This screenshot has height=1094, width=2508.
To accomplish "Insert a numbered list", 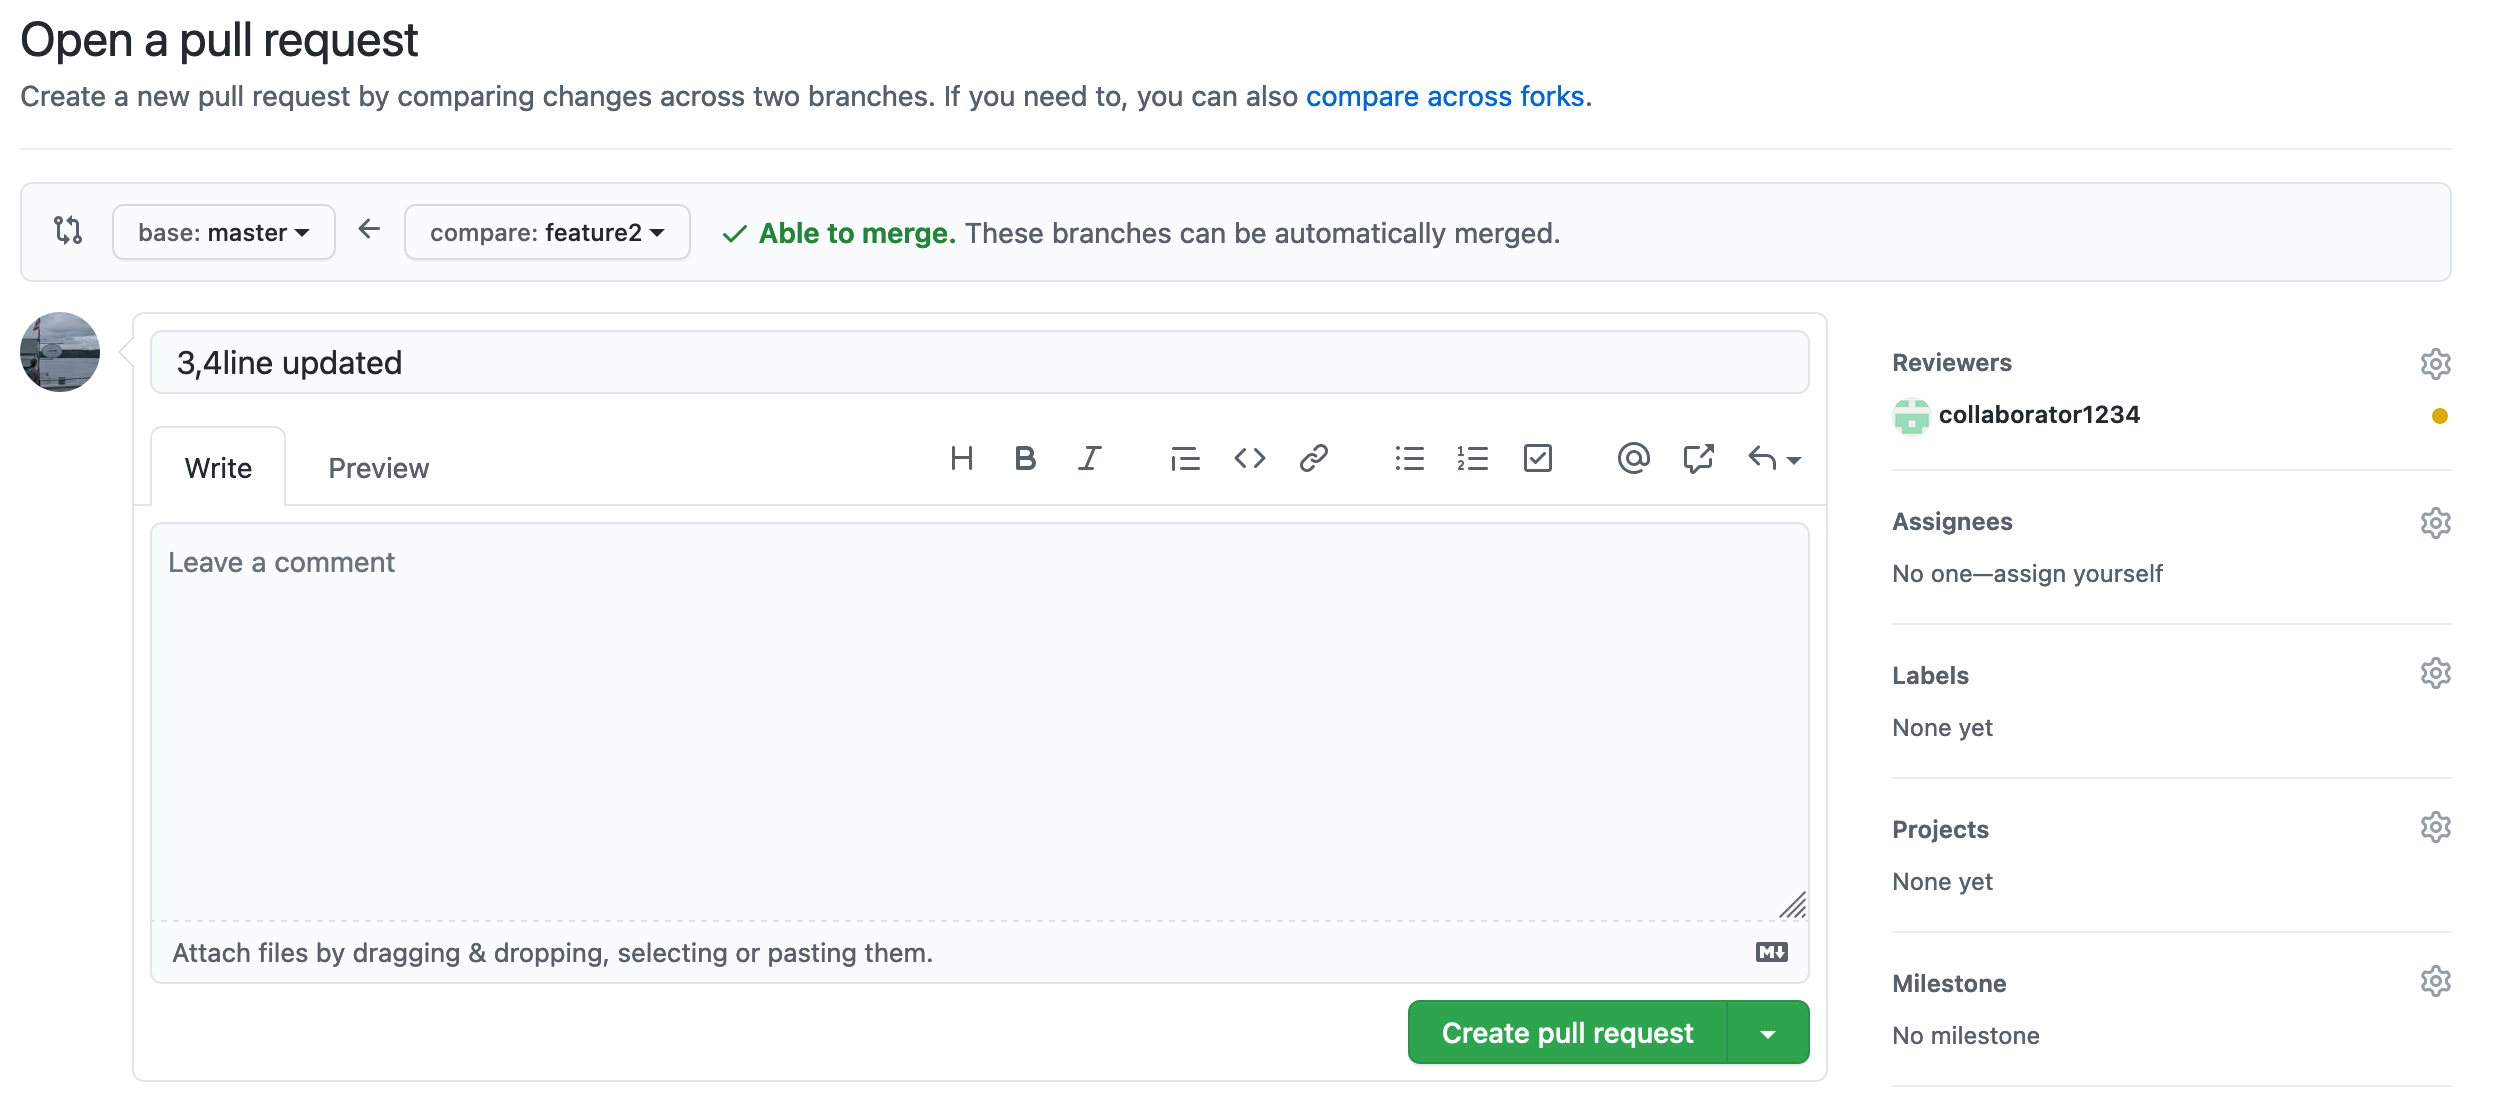I will (1472, 459).
